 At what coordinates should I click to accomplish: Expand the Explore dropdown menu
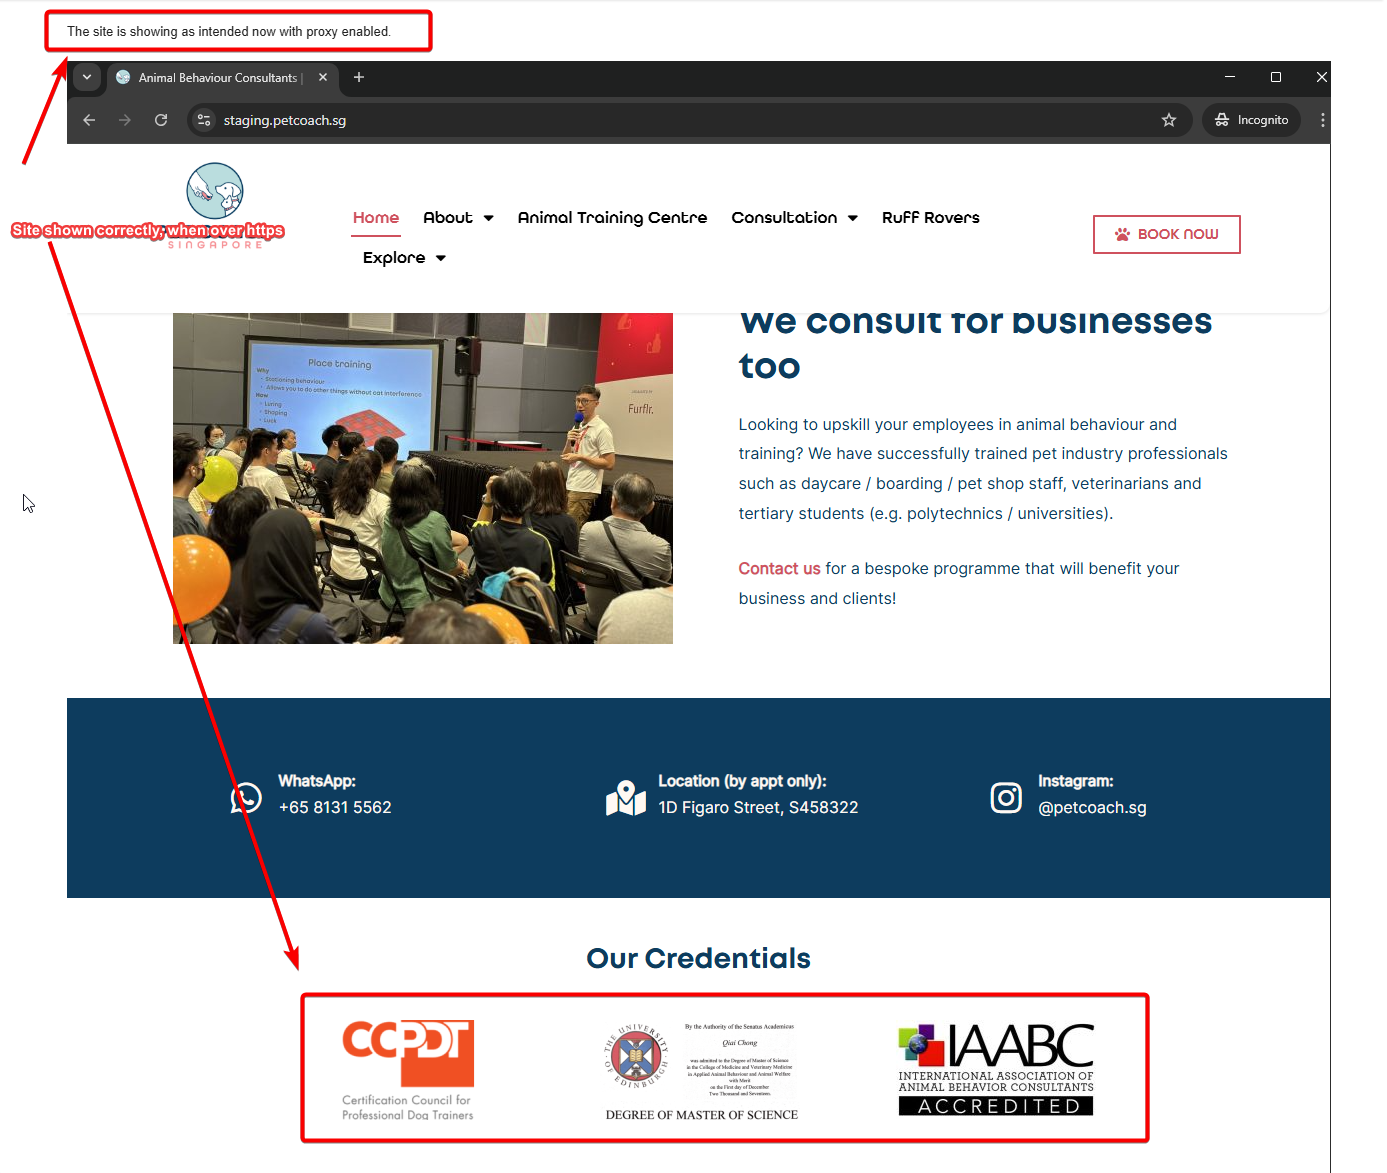pos(404,258)
